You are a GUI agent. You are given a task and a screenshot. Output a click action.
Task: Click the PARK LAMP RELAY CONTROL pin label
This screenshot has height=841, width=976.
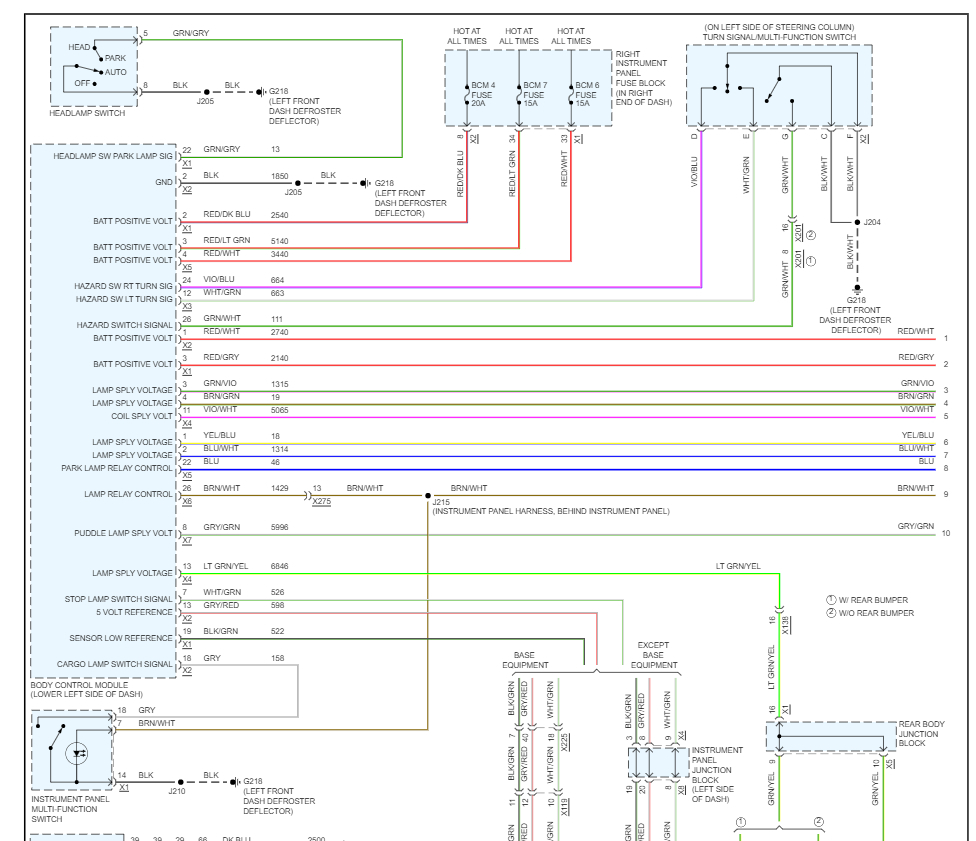(116, 468)
